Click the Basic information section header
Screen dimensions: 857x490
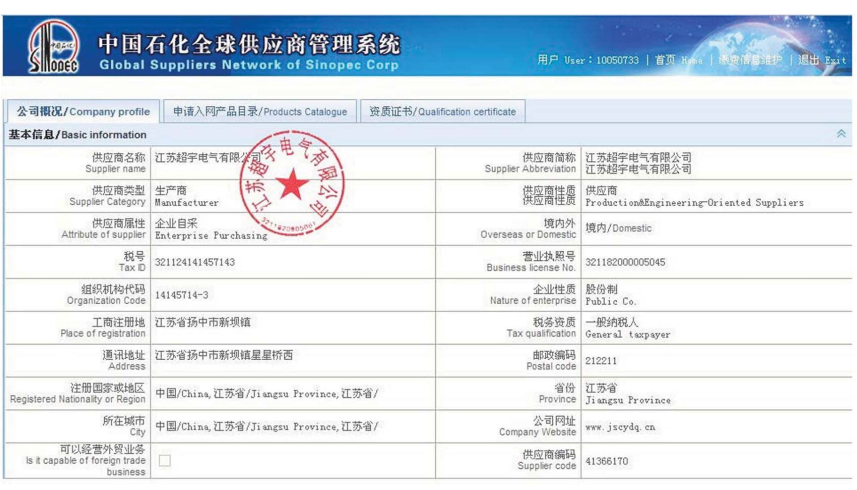[x=78, y=134]
